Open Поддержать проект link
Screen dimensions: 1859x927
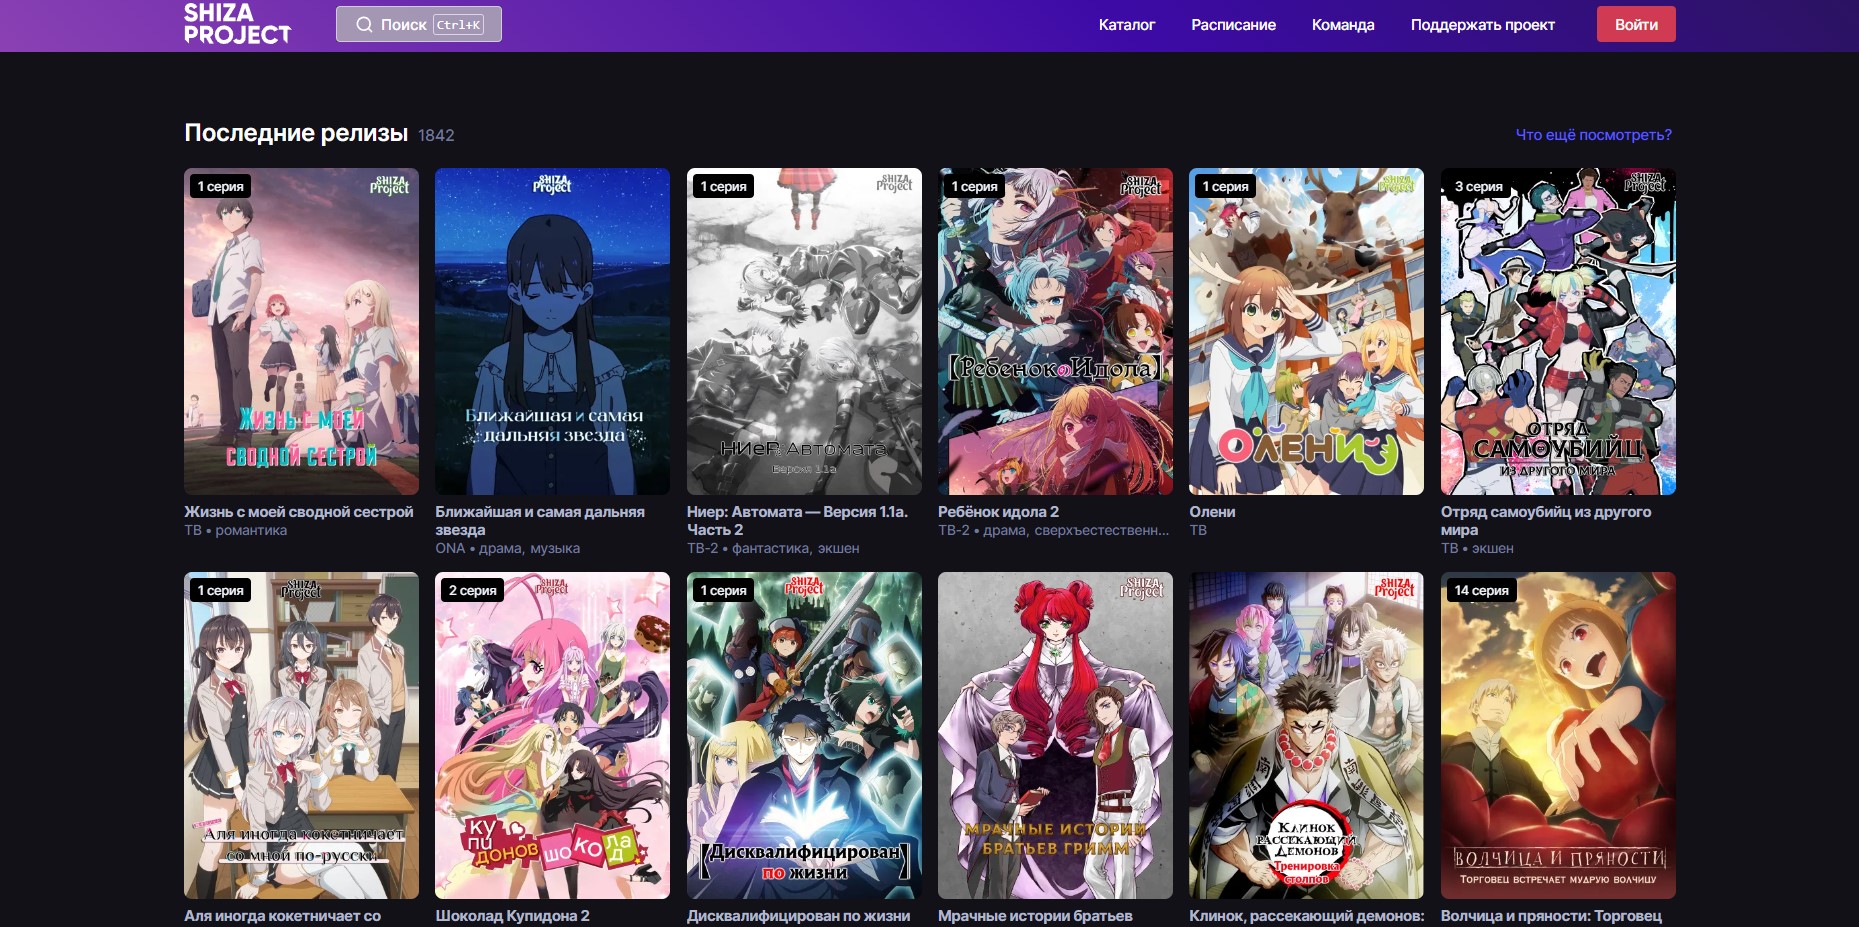tap(1482, 25)
